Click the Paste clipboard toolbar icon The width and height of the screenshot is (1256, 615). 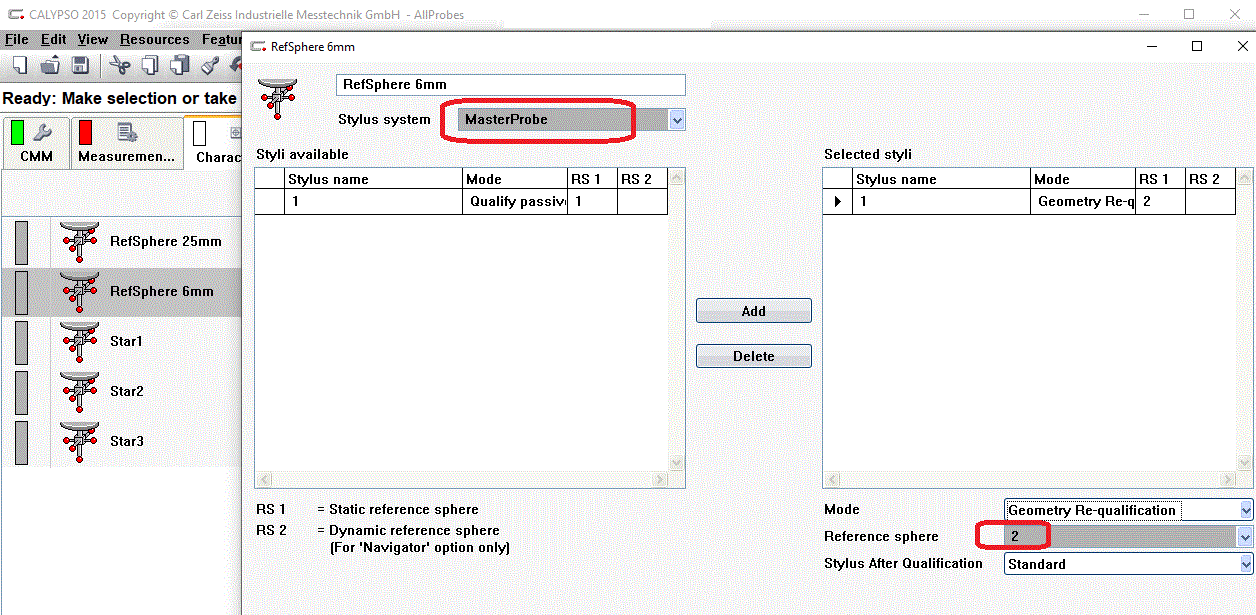(180, 66)
